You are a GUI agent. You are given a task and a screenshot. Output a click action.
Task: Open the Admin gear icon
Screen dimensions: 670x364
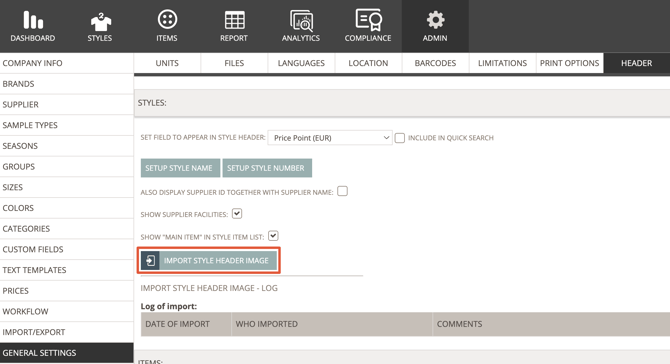(435, 20)
